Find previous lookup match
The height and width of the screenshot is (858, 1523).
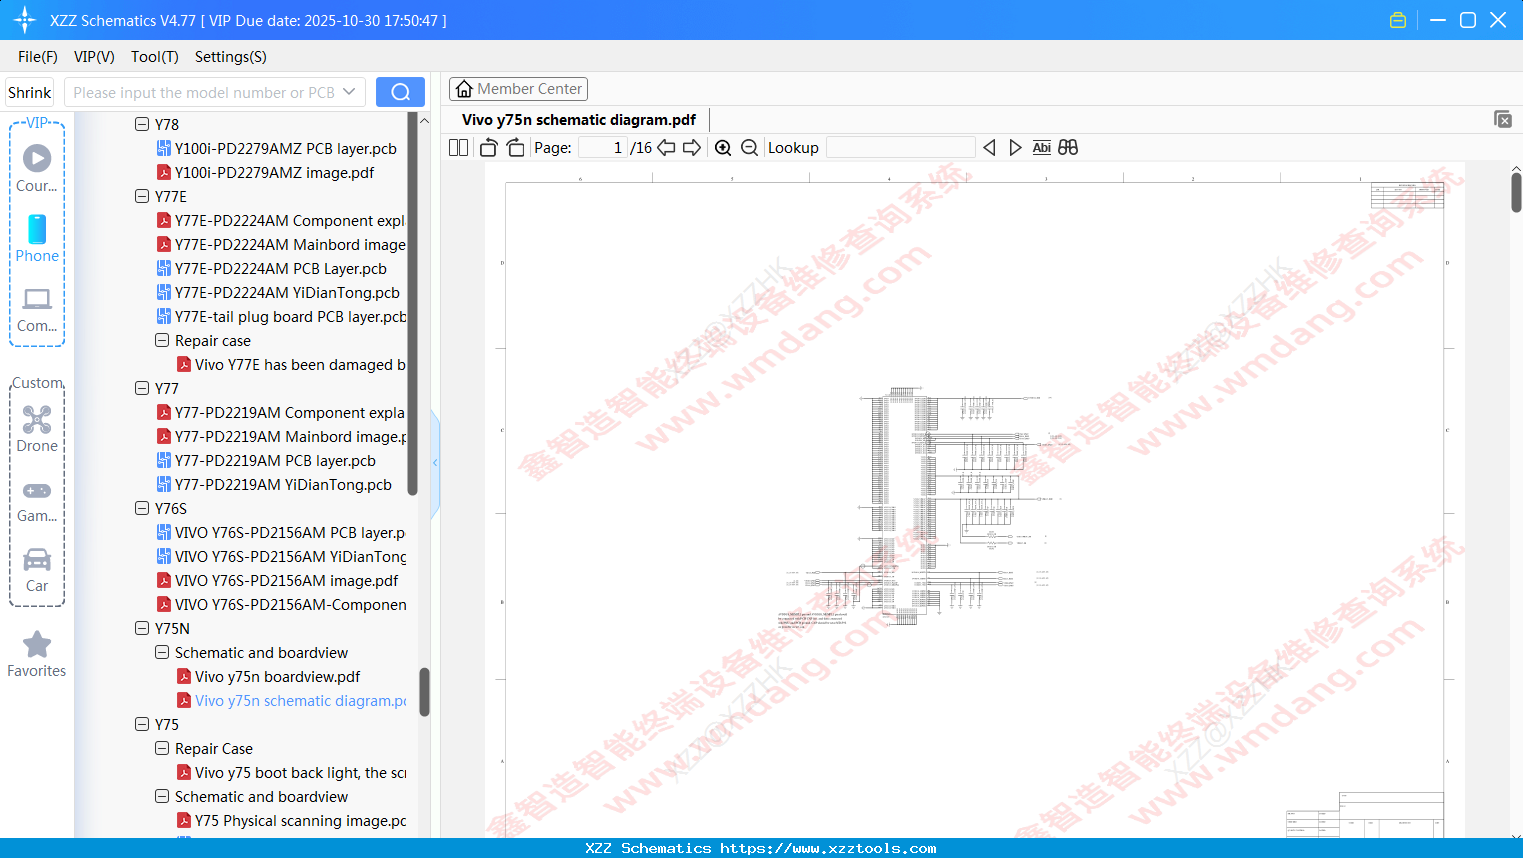coord(989,148)
